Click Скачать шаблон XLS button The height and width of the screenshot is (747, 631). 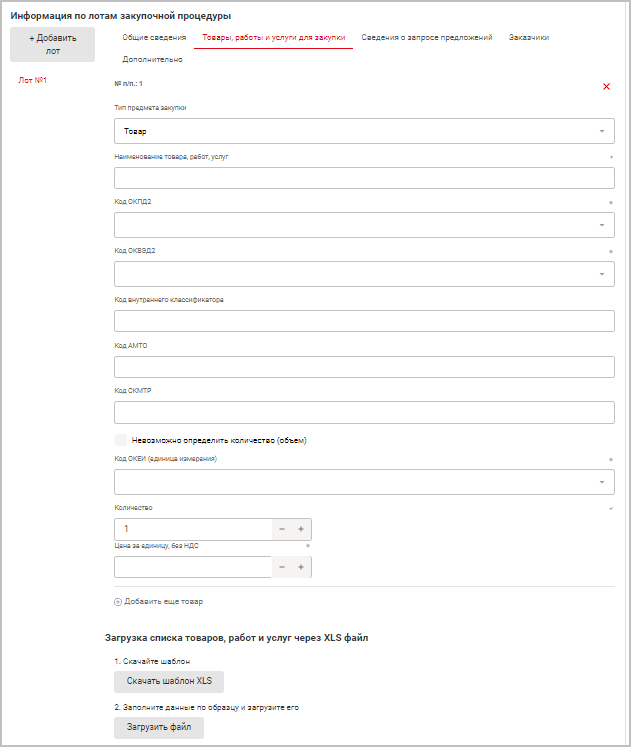pyautogui.click(x=169, y=681)
